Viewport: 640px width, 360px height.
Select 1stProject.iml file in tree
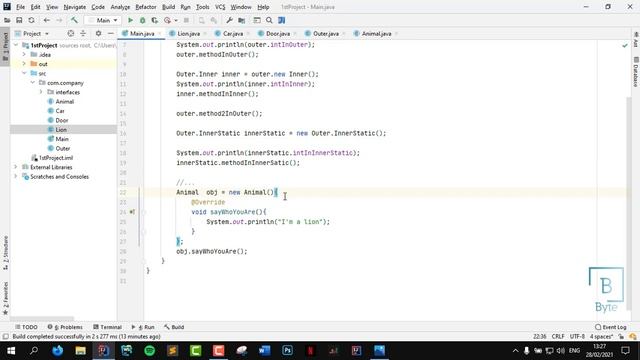pos(56,158)
